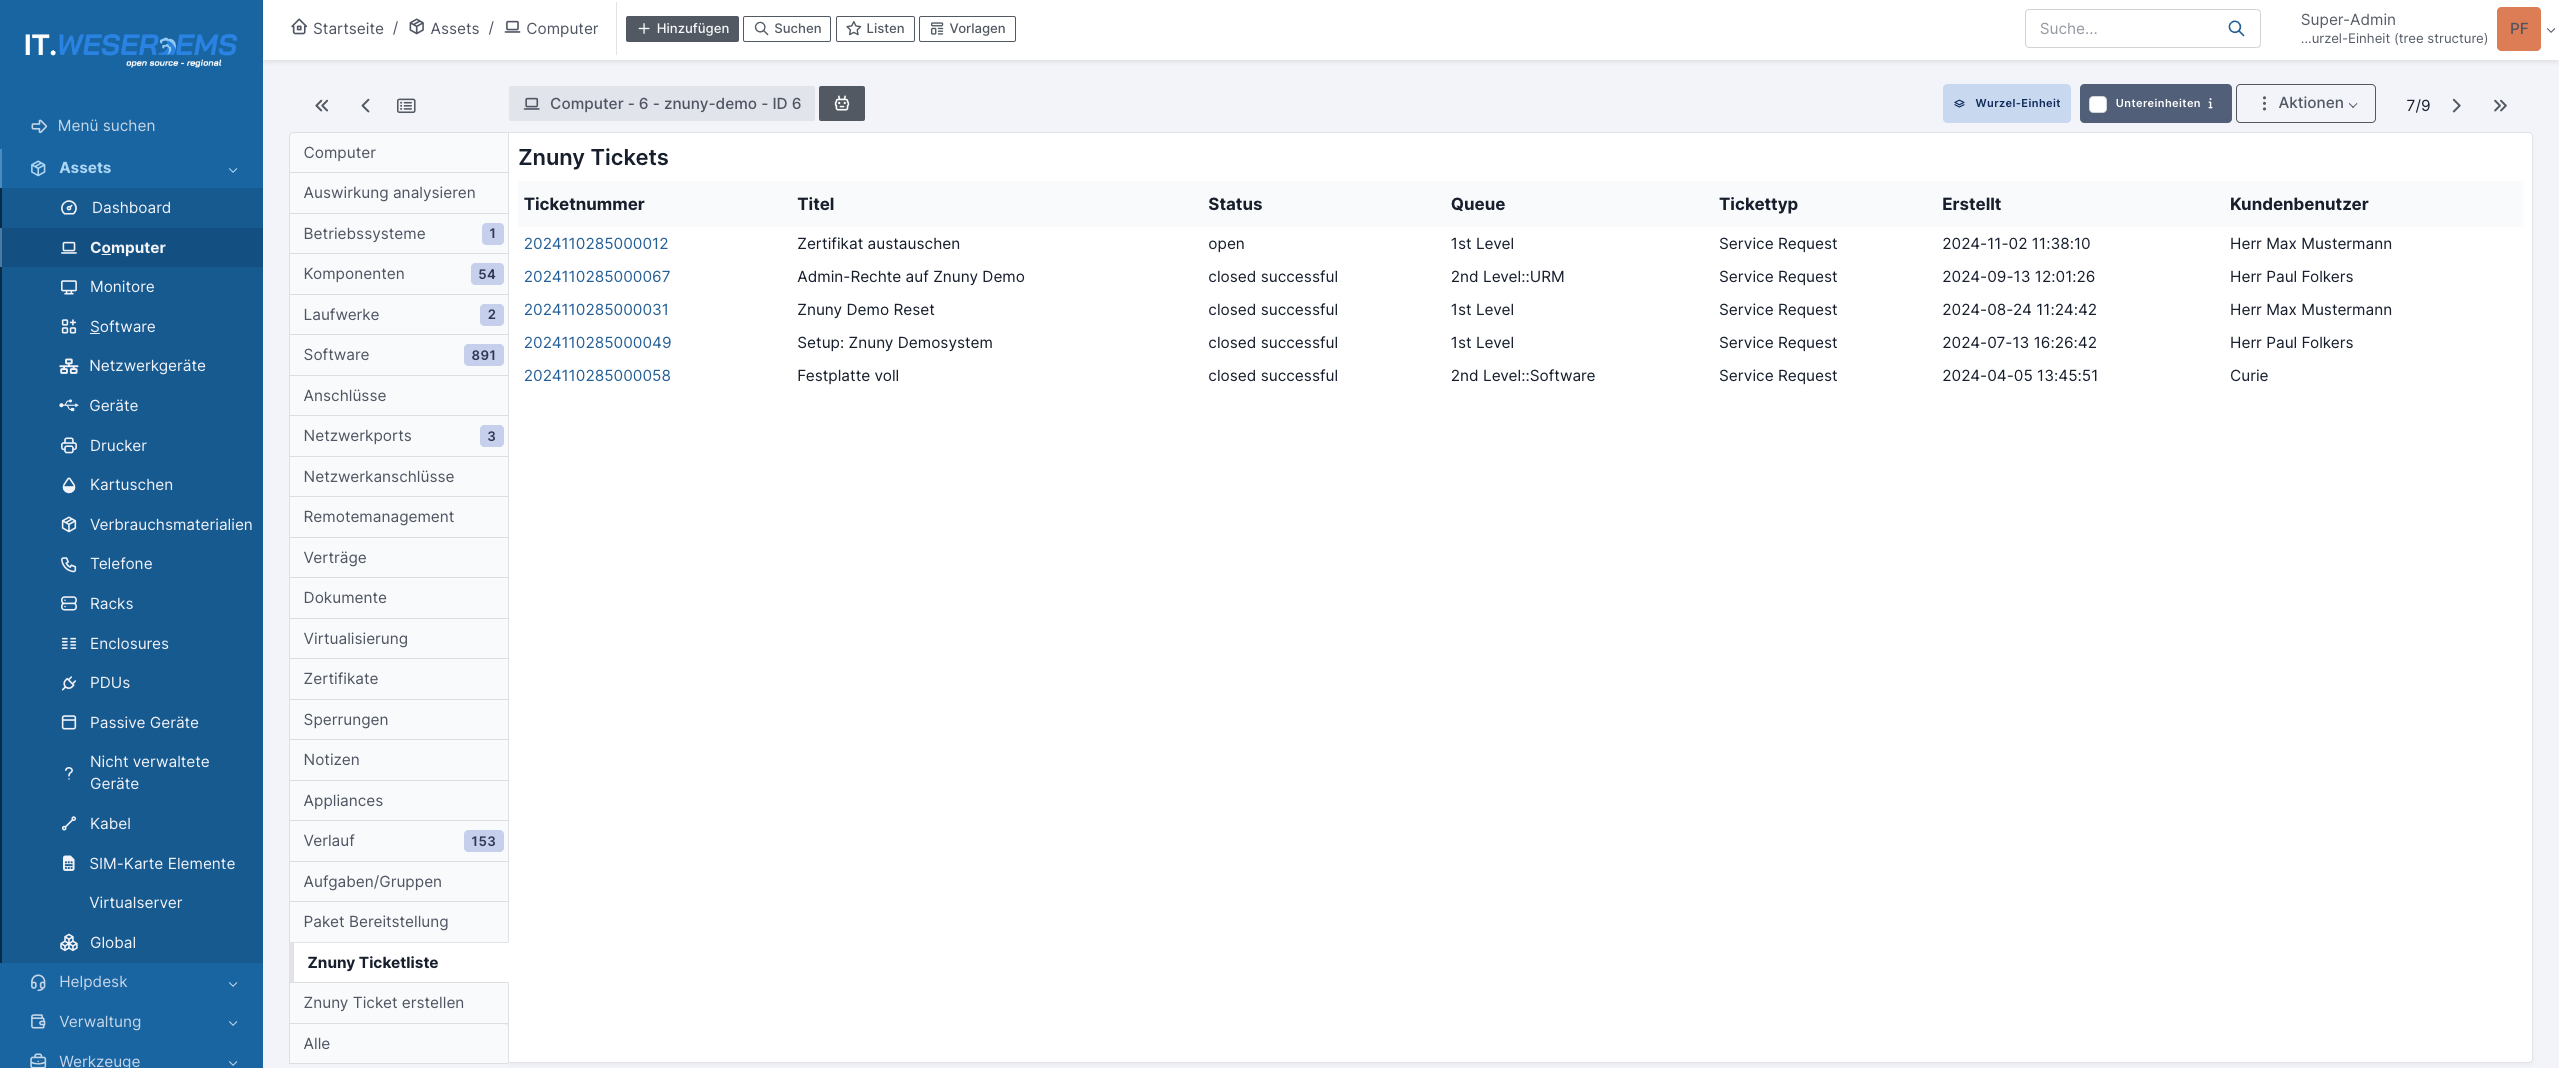Click the IT.WESER-EMS logo
The image size is (2559, 1068).
[x=130, y=47]
